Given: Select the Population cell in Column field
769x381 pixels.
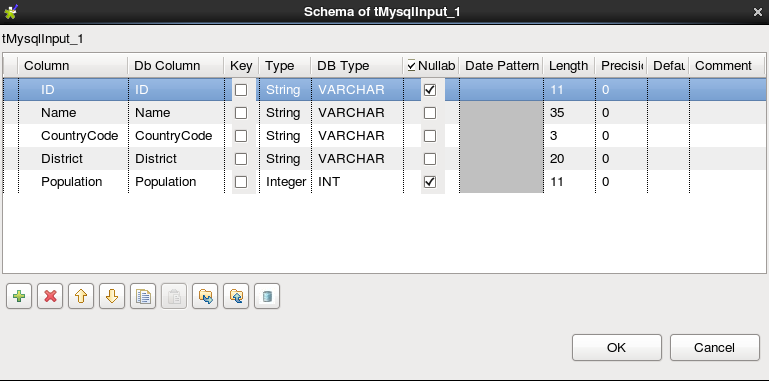Looking at the screenshot, I should (x=74, y=182).
